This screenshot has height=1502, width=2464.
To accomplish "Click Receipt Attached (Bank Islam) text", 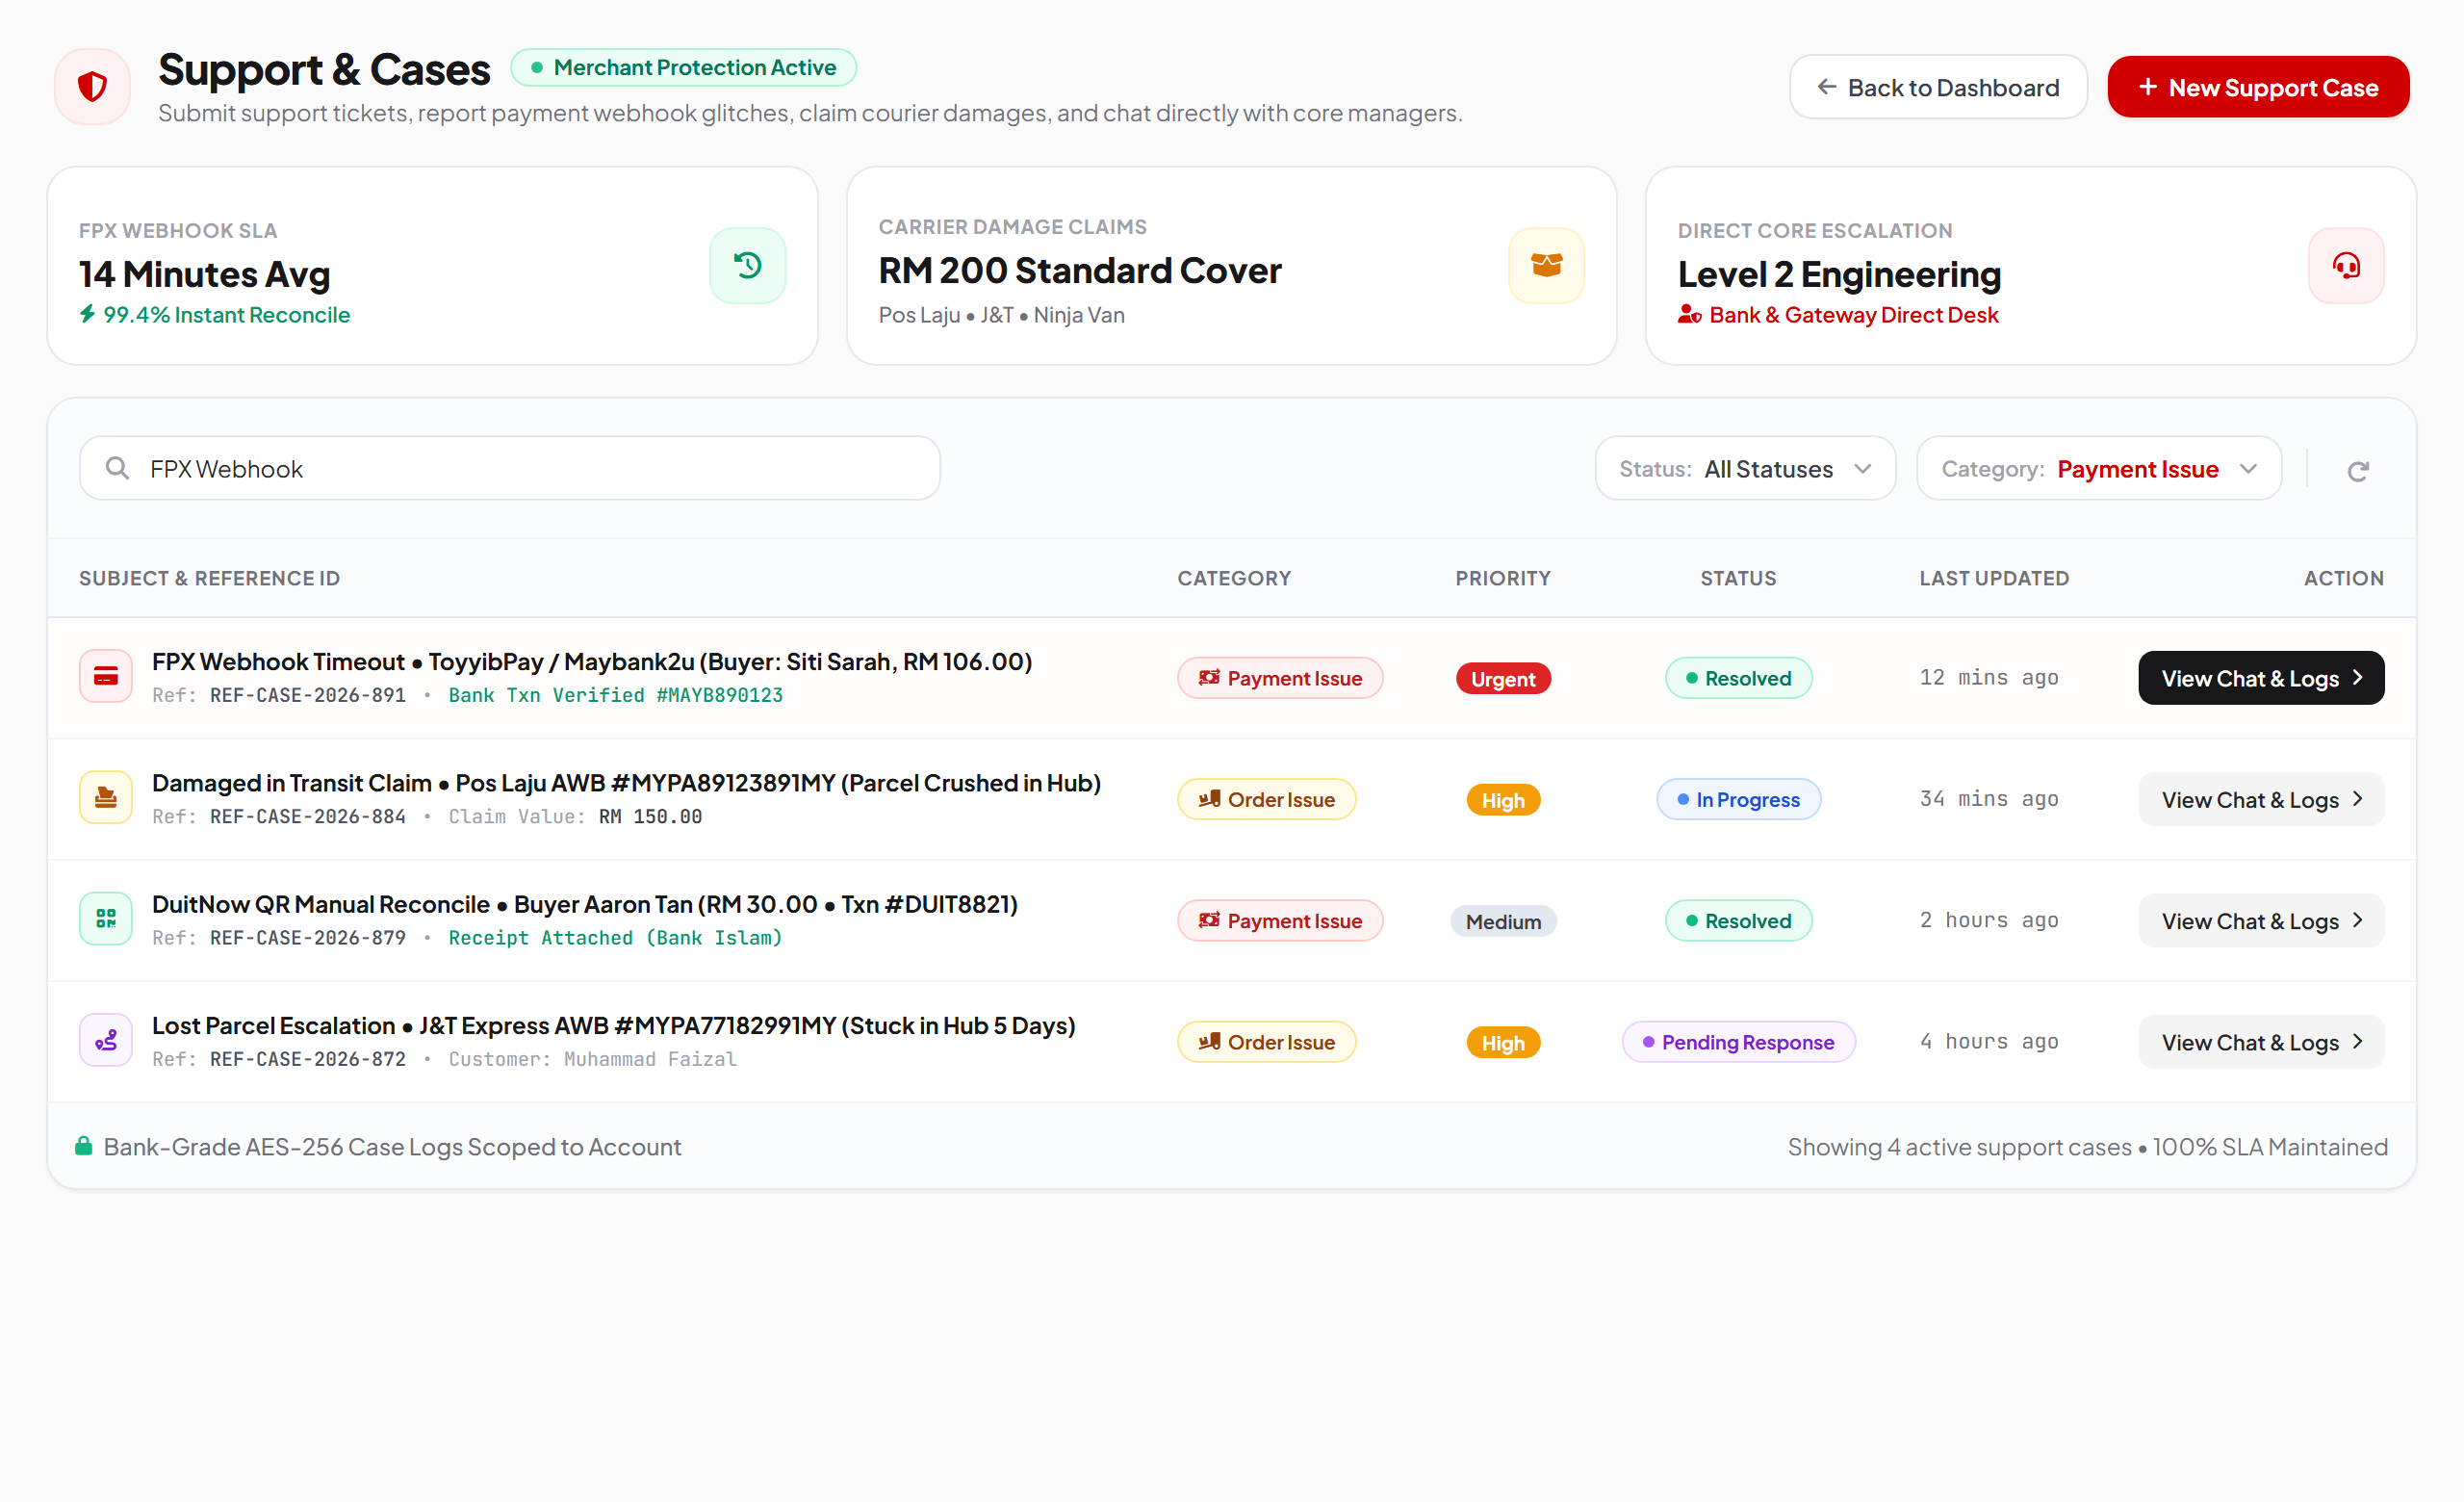I will point(615,937).
